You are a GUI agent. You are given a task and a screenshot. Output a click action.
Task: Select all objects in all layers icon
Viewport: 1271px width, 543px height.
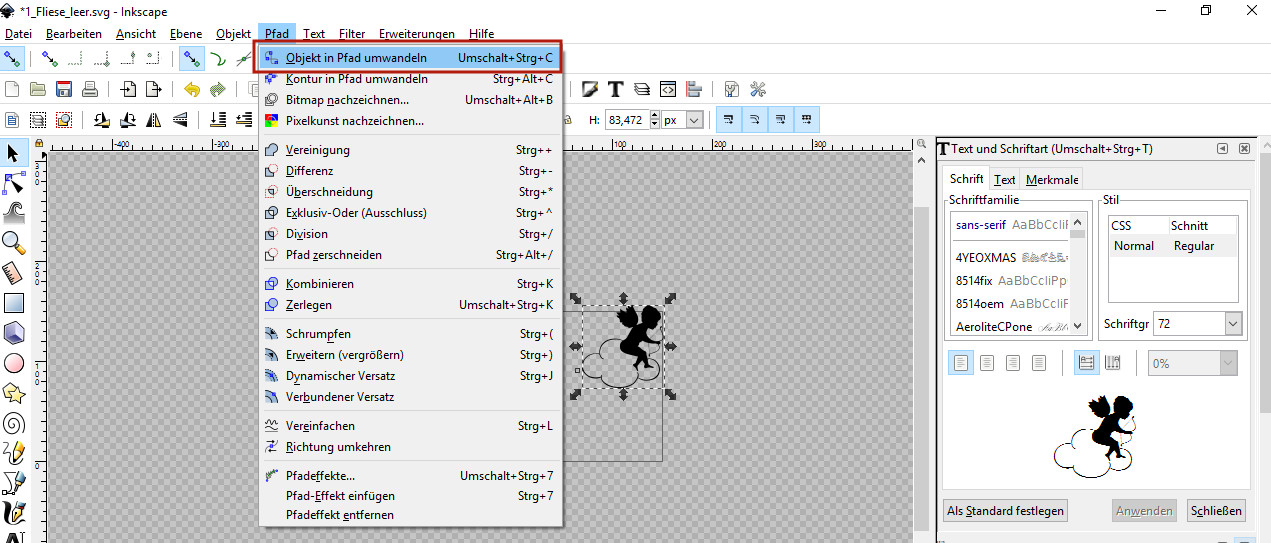point(38,120)
